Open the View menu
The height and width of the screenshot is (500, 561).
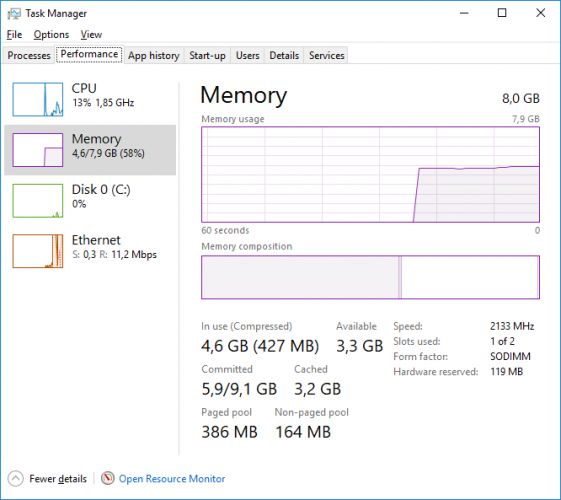coord(91,35)
